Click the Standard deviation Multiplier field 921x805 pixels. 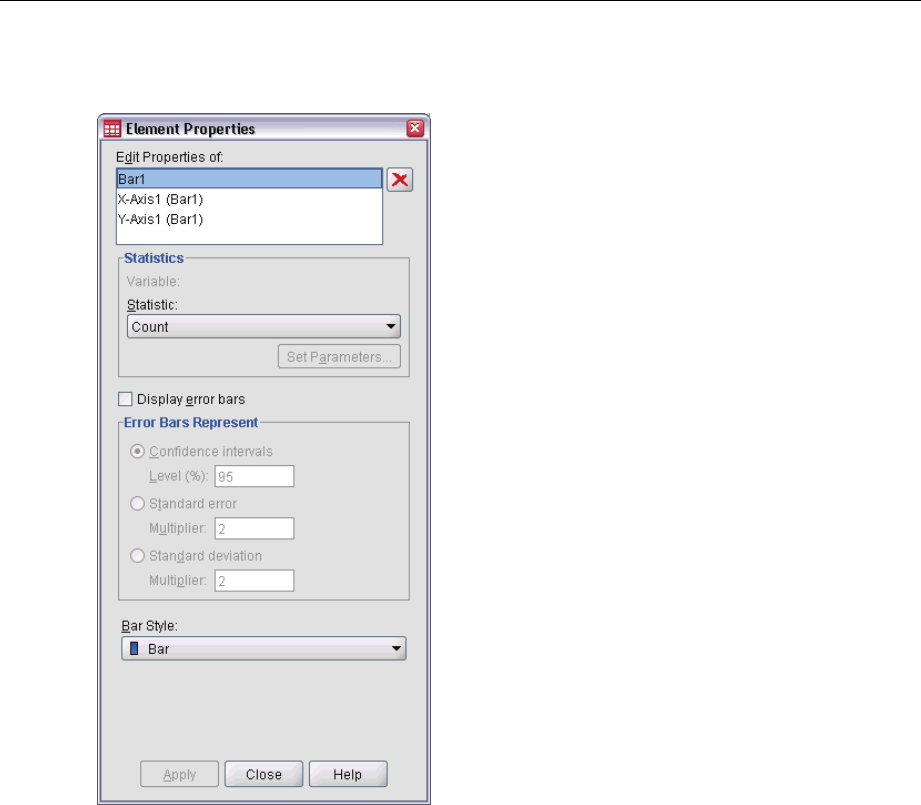pos(254,581)
